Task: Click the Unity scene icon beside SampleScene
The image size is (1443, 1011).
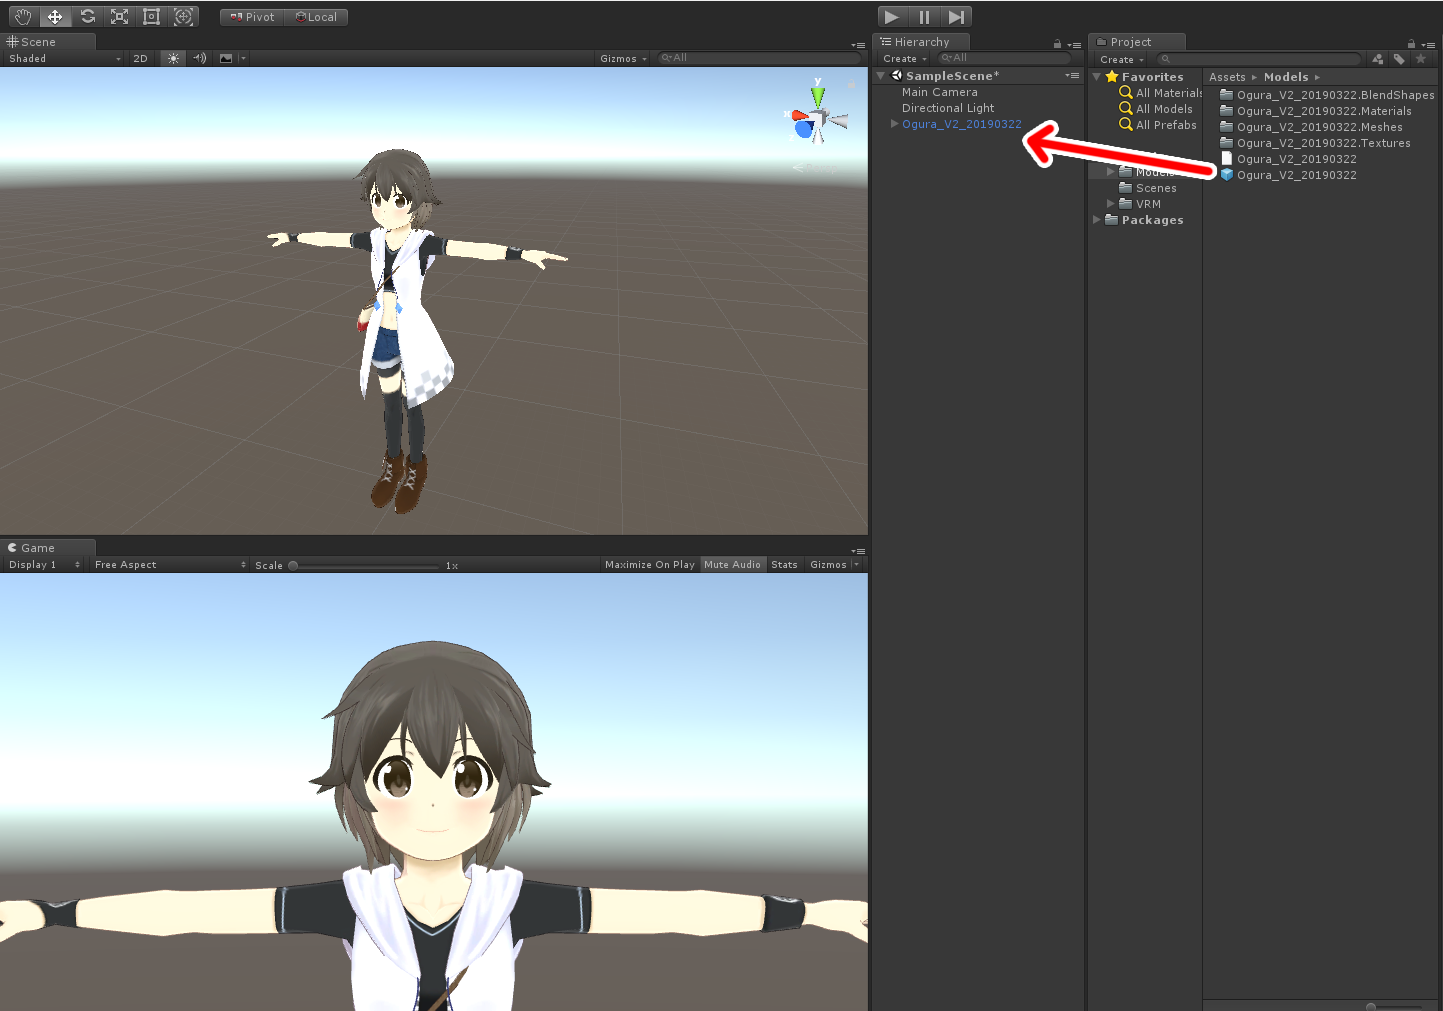Action: (x=897, y=76)
